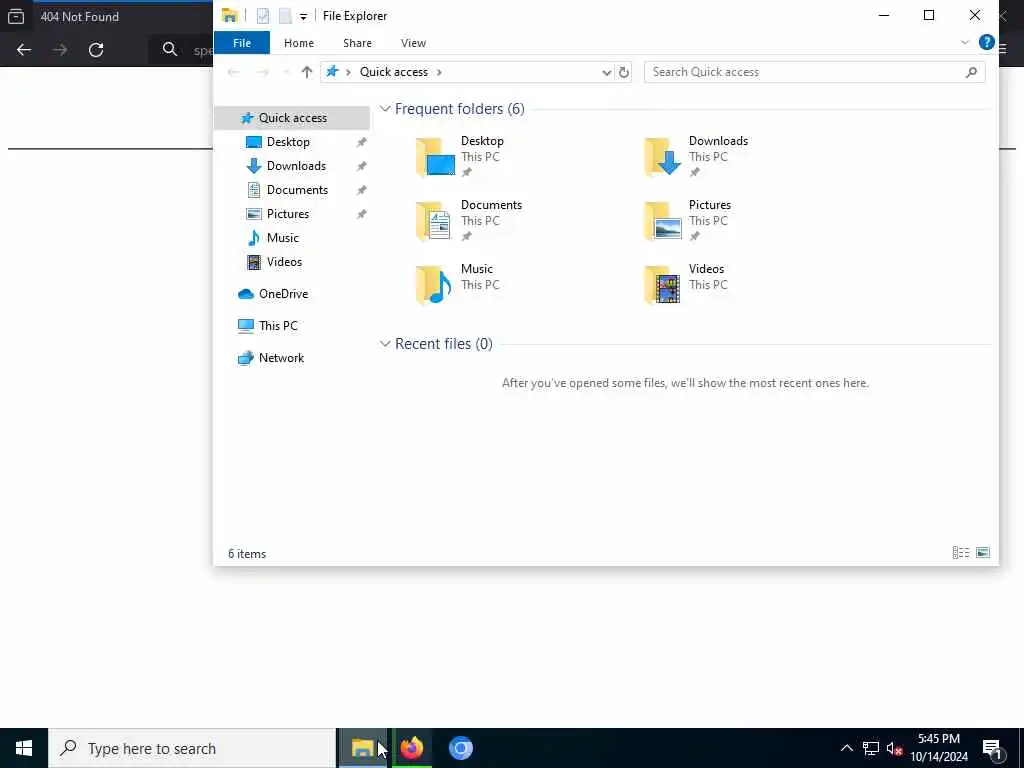Click the network tray icon

pyautogui.click(x=871, y=748)
